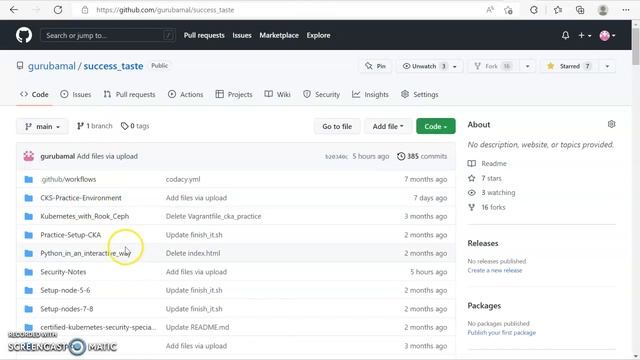The width and height of the screenshot is (640, 360).
Task: Open the Add file dropdown
Action: 388,127
